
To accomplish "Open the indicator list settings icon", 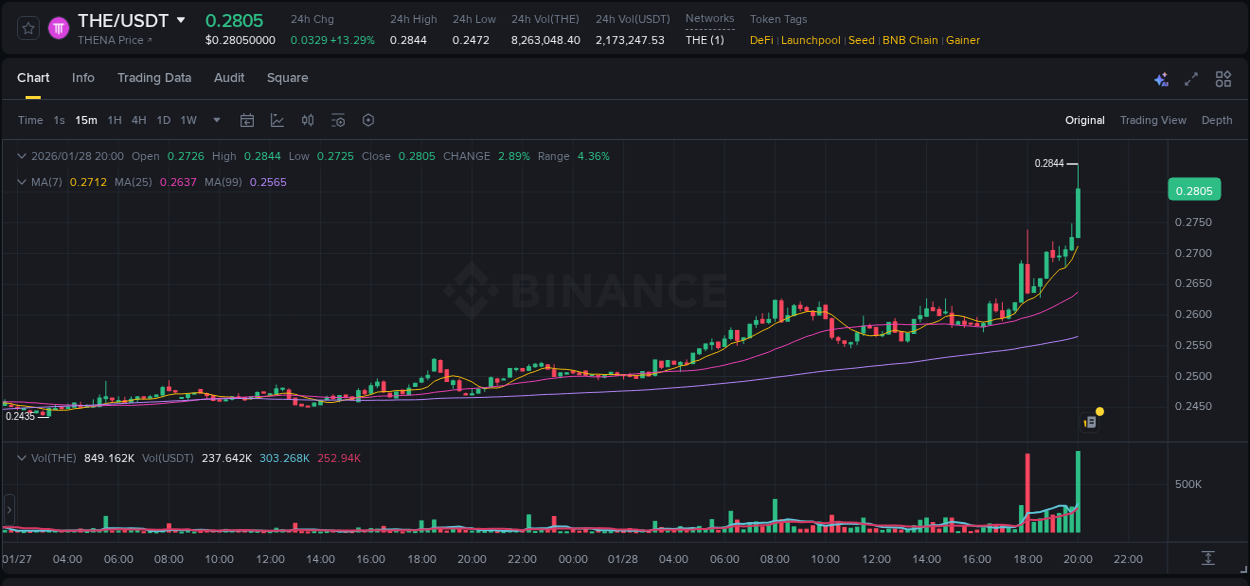I will 338,120.
